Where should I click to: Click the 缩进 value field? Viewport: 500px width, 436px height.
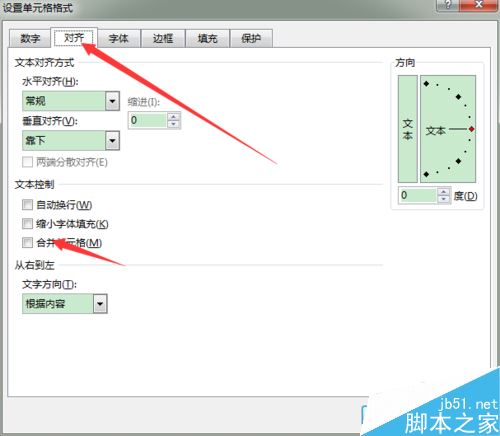coord(147,120)
